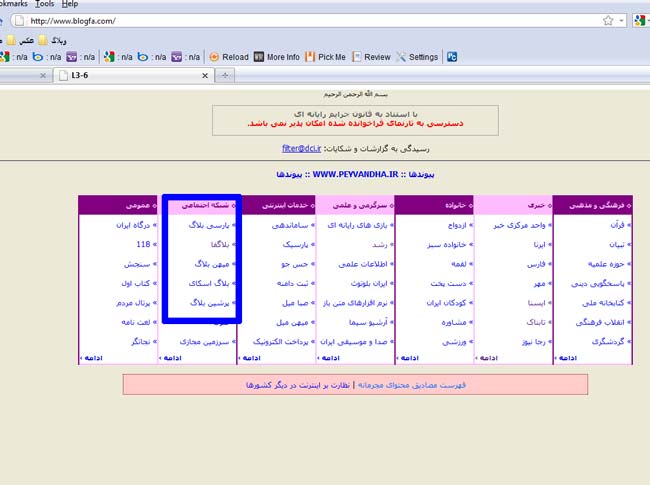Open the خانواده سبز link
Image resolution: width=650 pixels, height=485 pixels.
coord(447,245)
